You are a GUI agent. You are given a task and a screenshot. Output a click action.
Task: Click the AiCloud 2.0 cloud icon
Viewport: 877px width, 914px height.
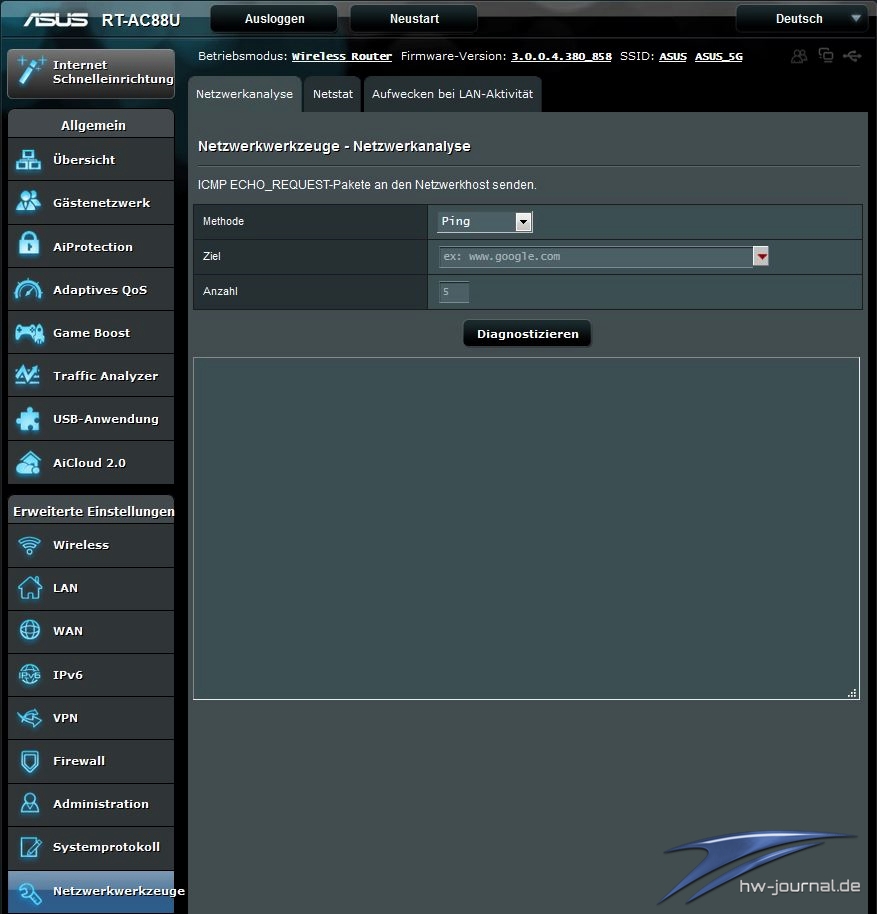click(29, 463)
